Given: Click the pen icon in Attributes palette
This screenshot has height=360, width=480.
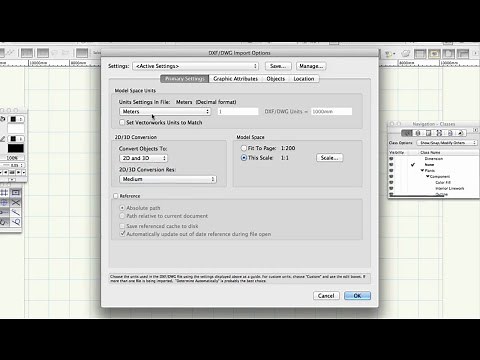Looking at the screenshot, I should (3, 139).
